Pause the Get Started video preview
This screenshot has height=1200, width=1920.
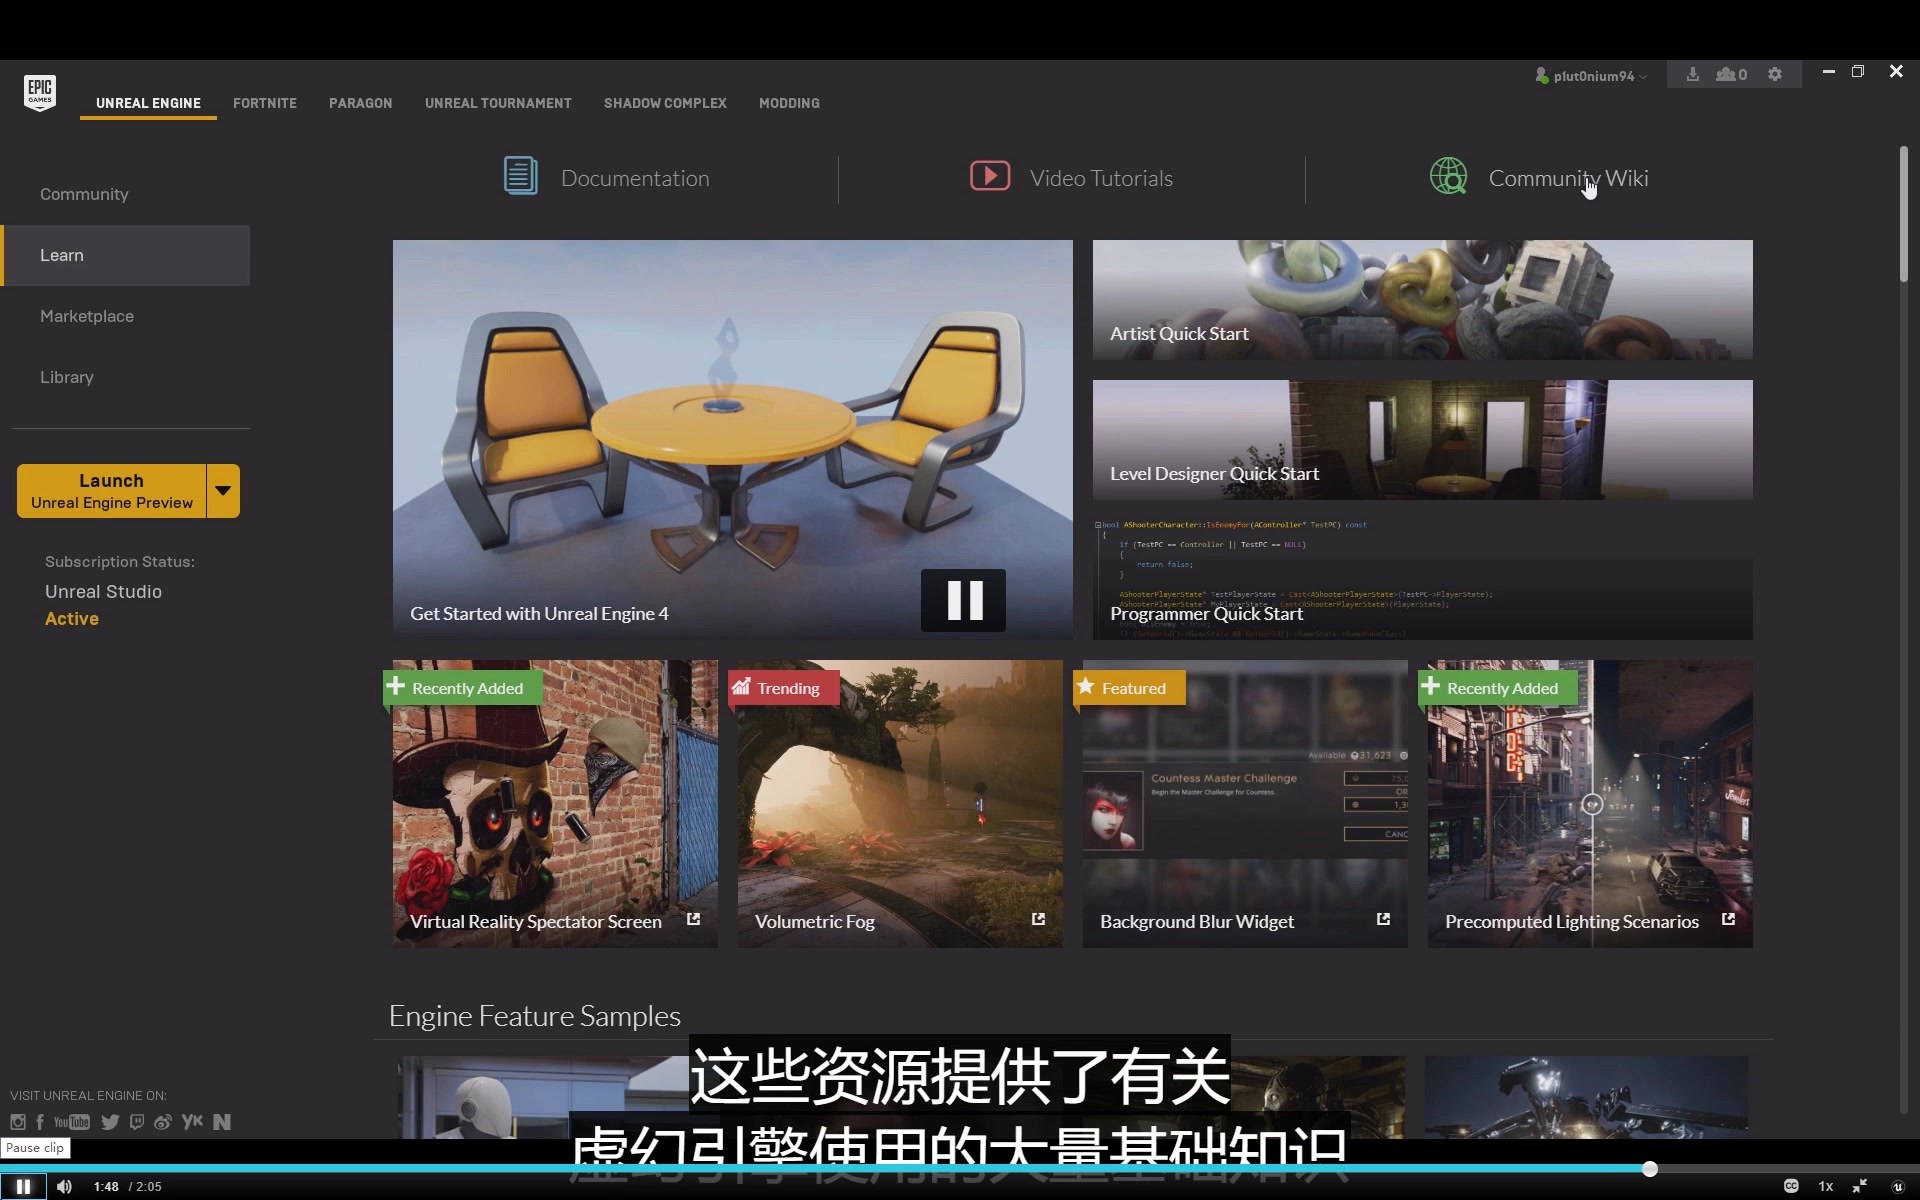[x=963, y=600]
